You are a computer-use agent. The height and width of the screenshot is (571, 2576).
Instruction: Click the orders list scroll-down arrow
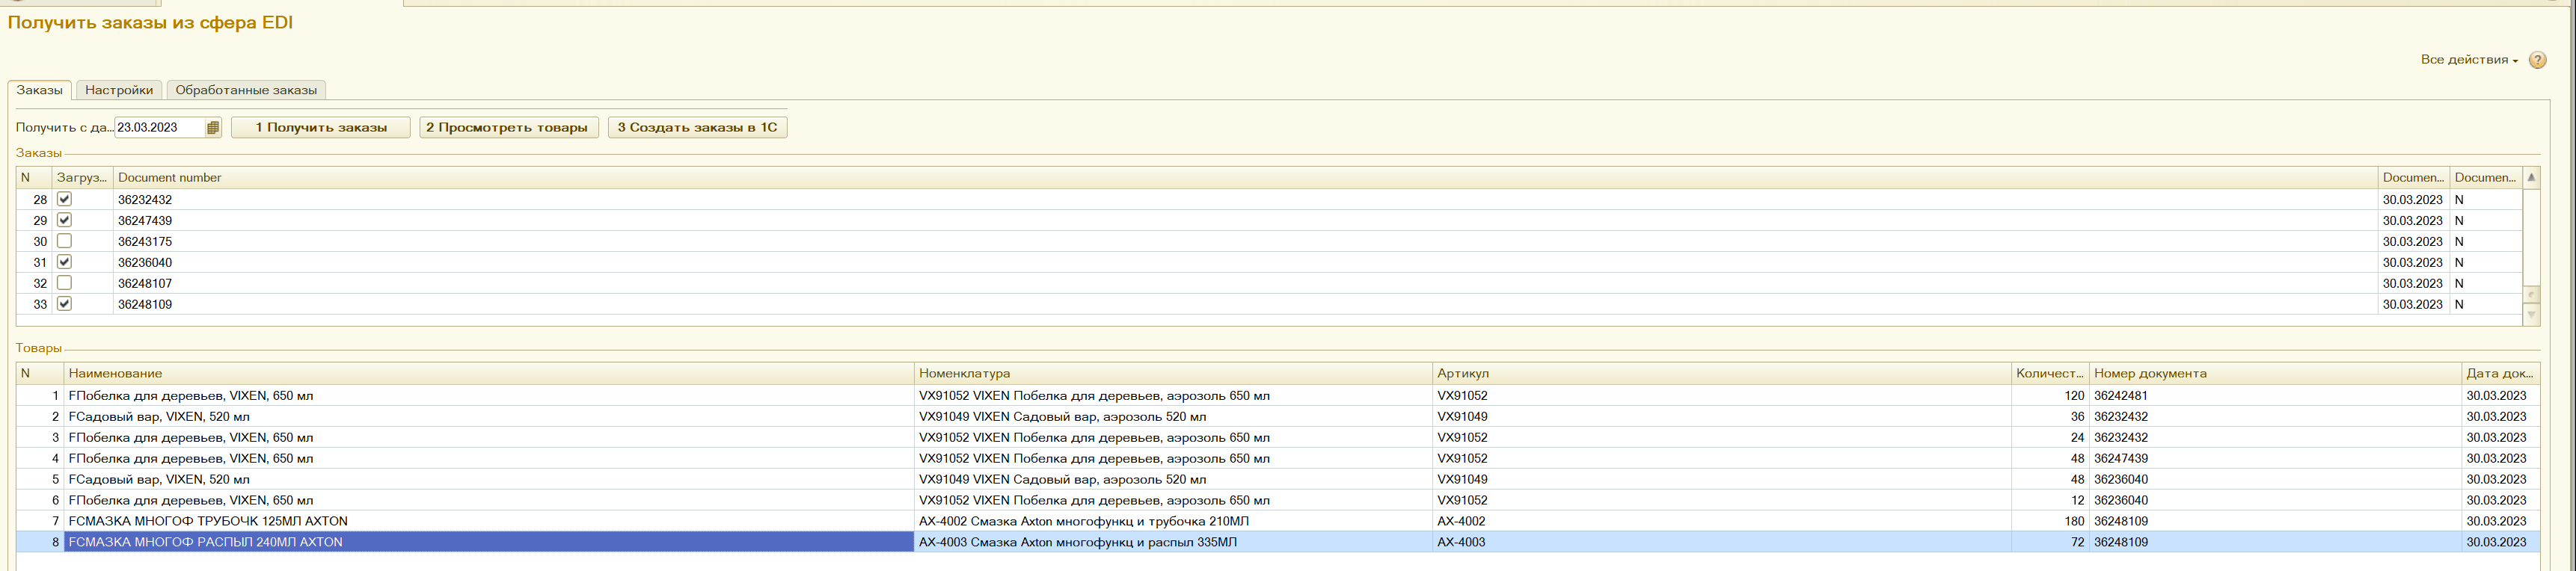(x=2531, y=315)
